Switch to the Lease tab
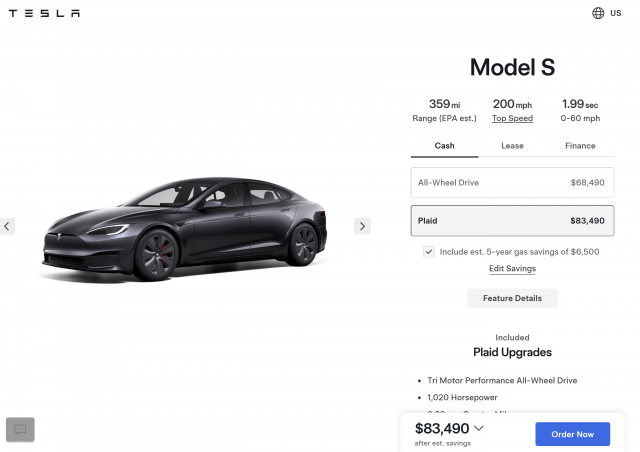Image resolution: width=640 pixels, height=452 pixels. coord(512,146)
